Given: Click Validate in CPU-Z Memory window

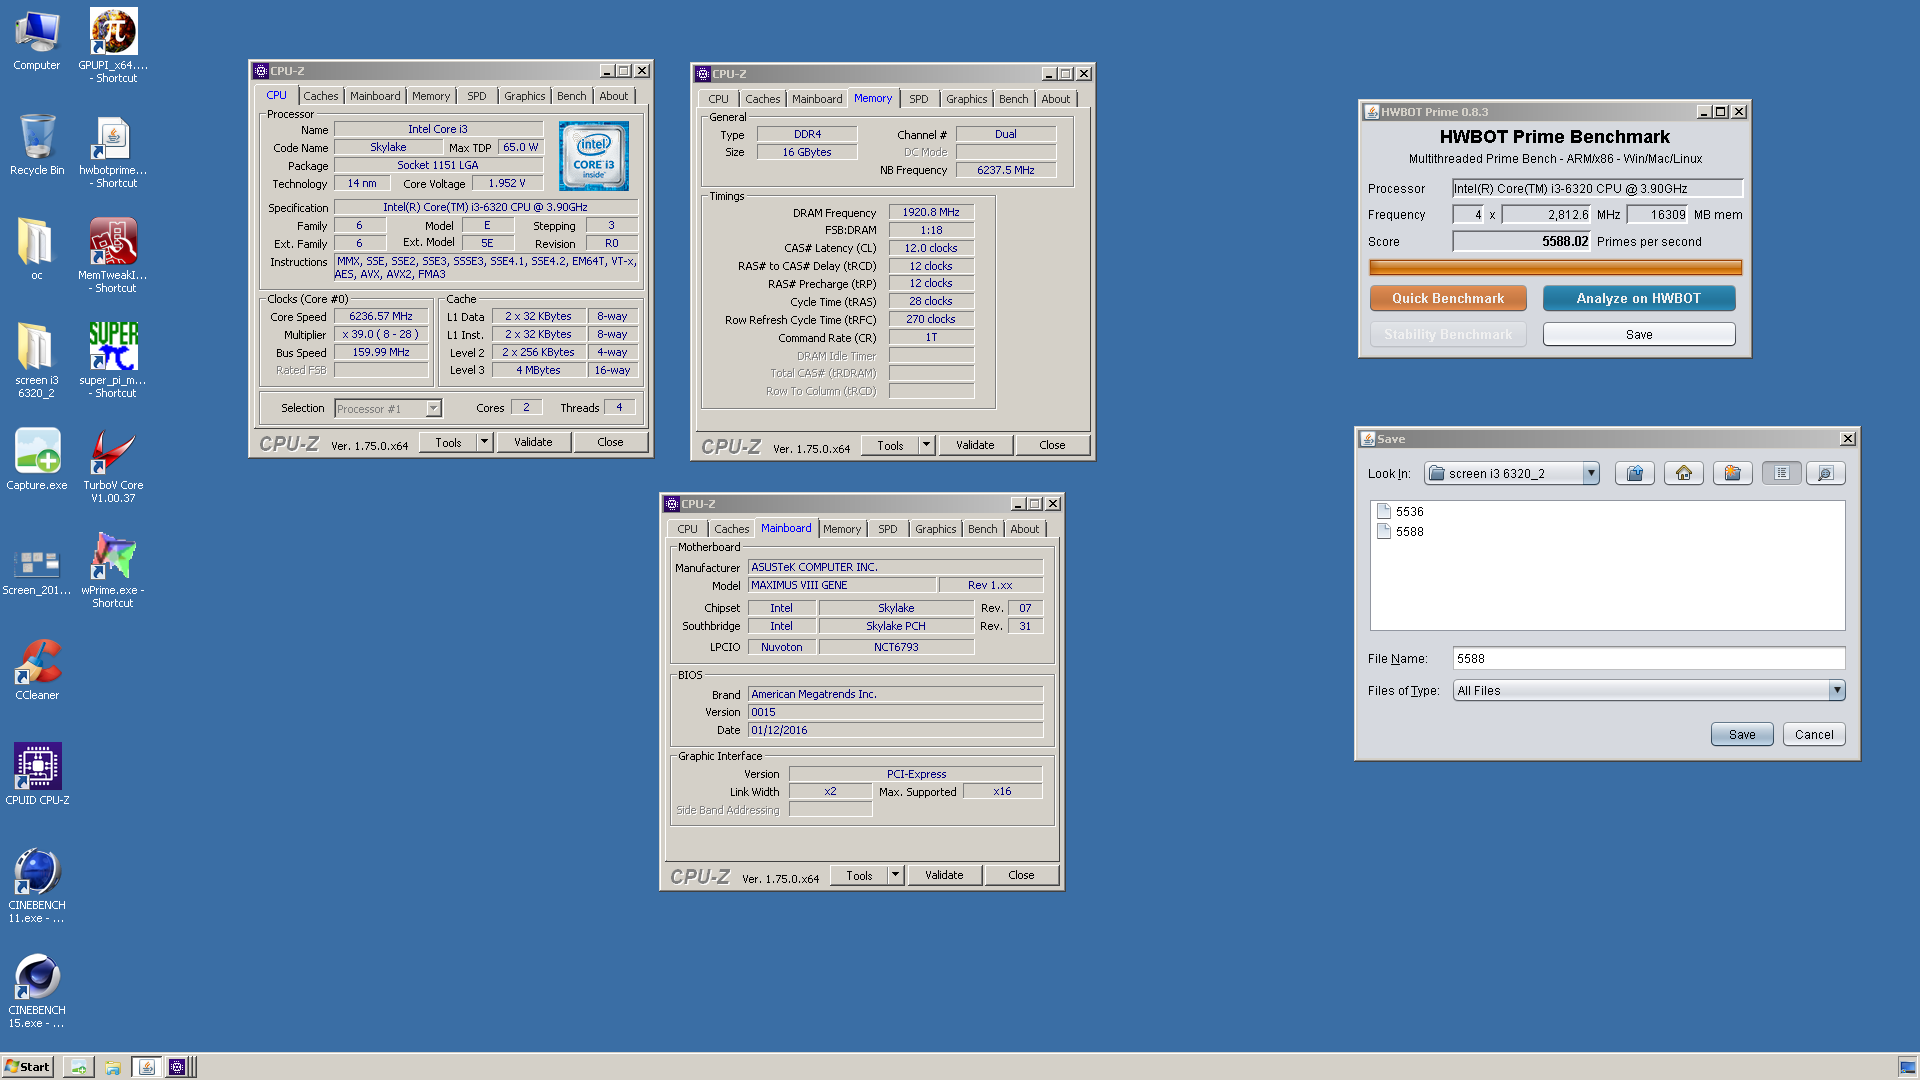Looking at the screenshot, I should (975, 445).
